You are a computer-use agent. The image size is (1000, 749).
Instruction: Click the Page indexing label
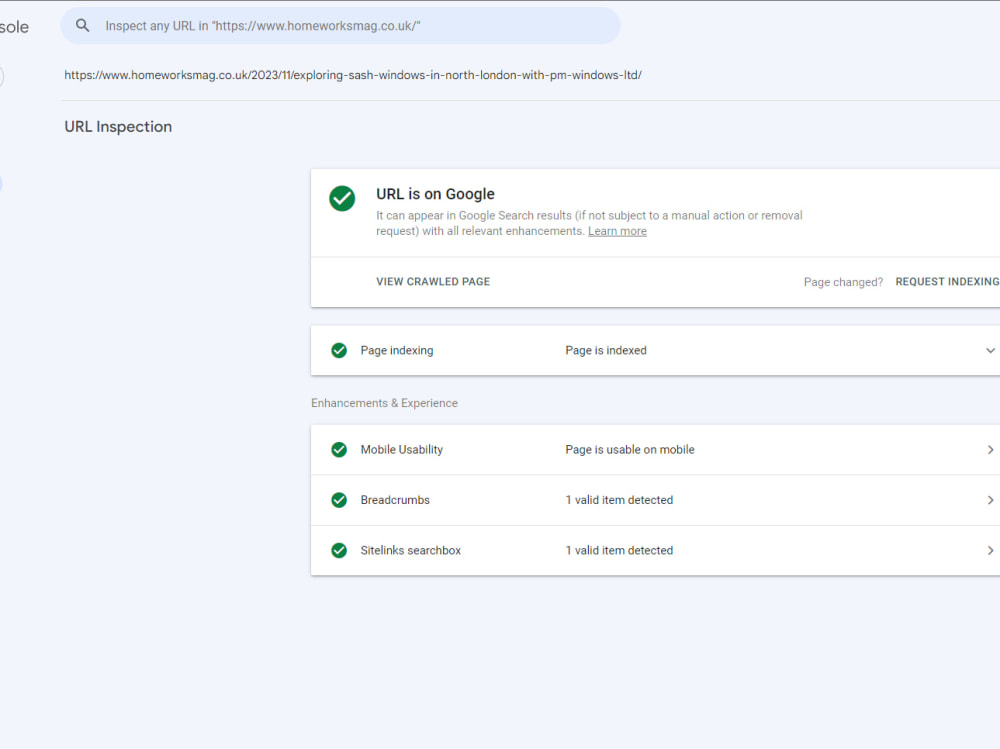tap(397, 350)
